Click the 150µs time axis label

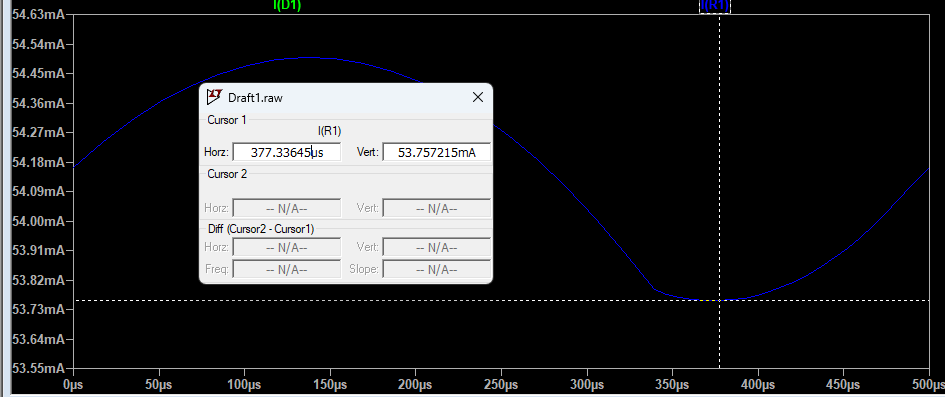330,384
